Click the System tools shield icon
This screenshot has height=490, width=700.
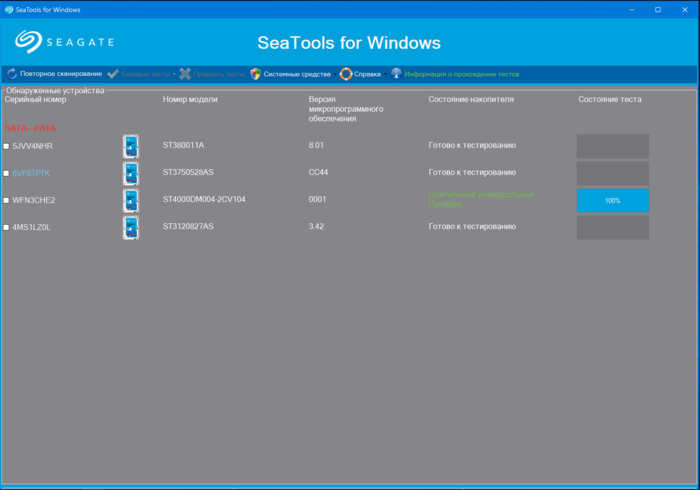(255, 74)
